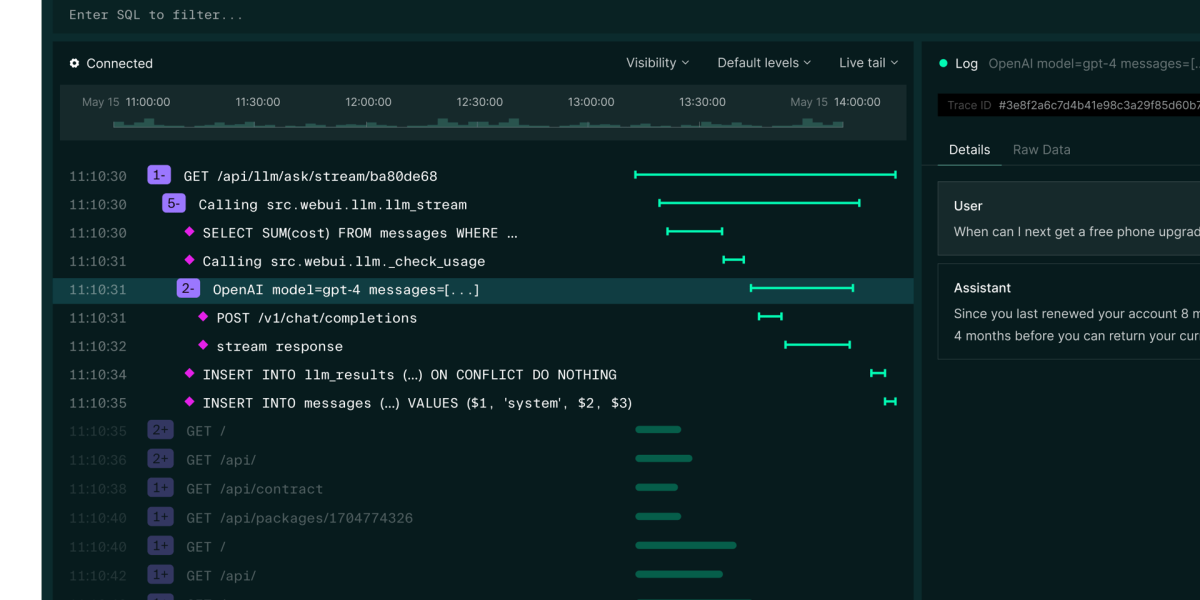
Task: Expand the collapsed GET /api/contract entry
Action: [160, 488]
